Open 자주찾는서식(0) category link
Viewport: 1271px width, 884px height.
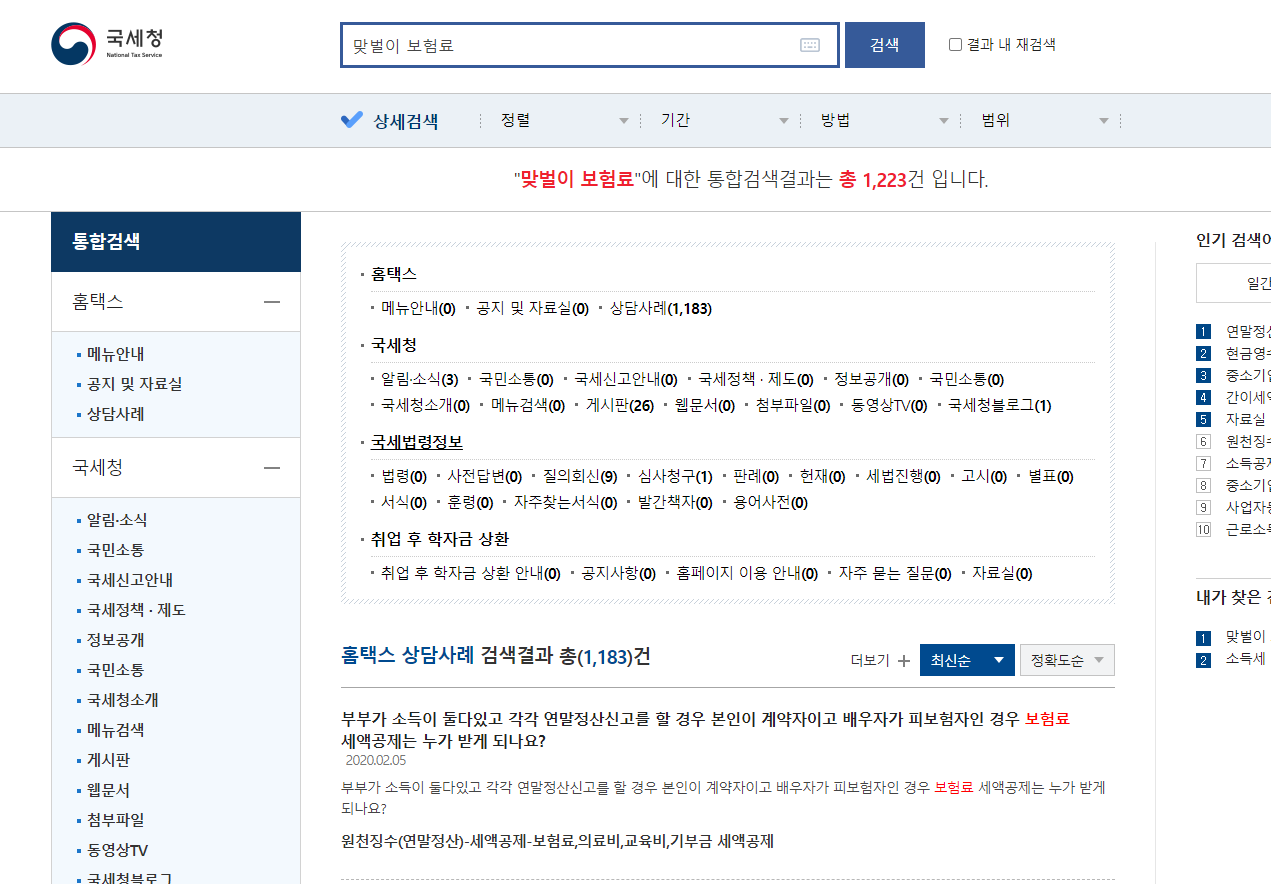pyautogui.click(x=565, y=503)
